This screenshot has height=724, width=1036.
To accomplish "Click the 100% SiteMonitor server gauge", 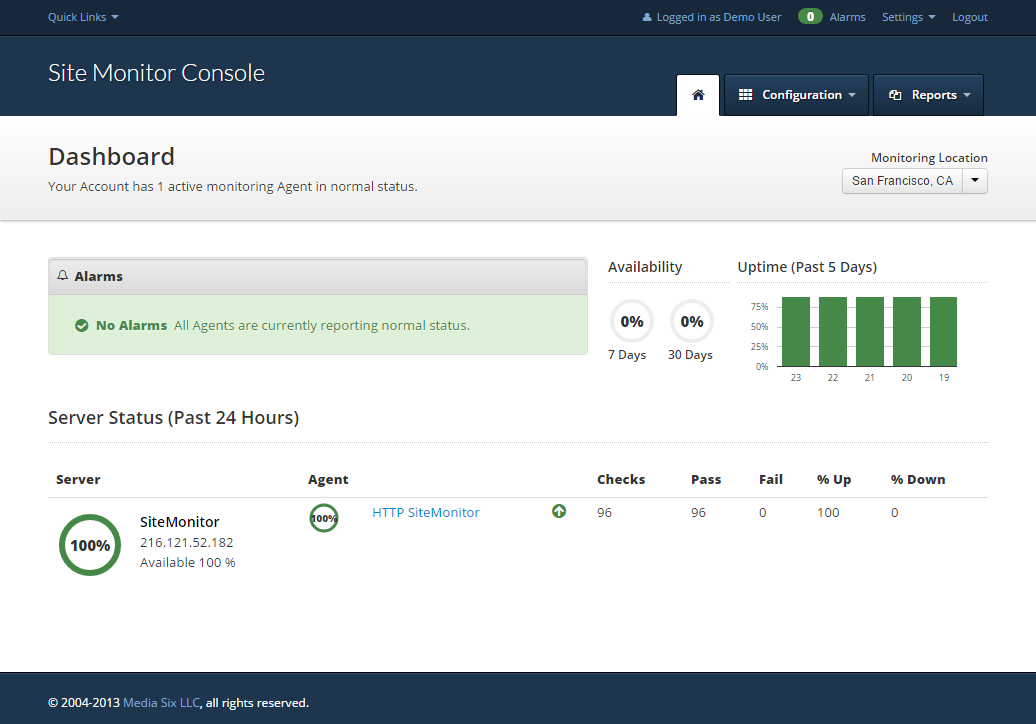I will [x=90, y=545].
